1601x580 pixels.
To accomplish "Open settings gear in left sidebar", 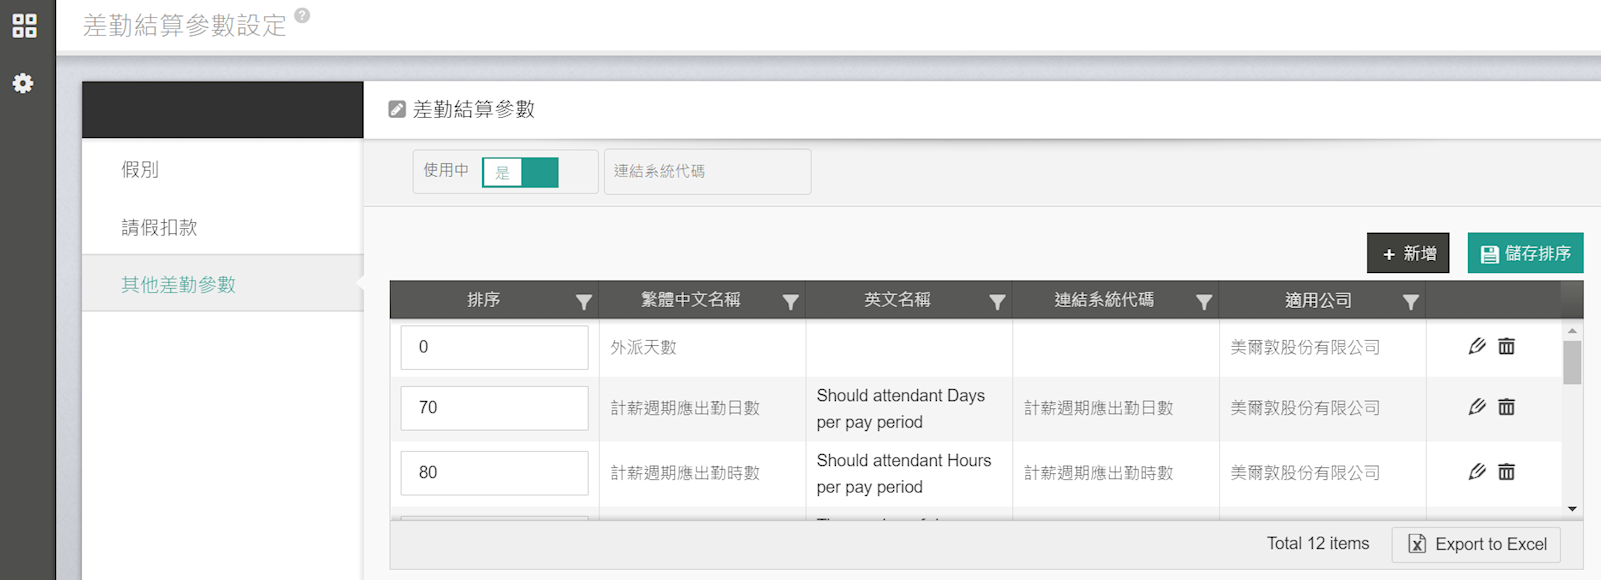I will click(23, 83).
